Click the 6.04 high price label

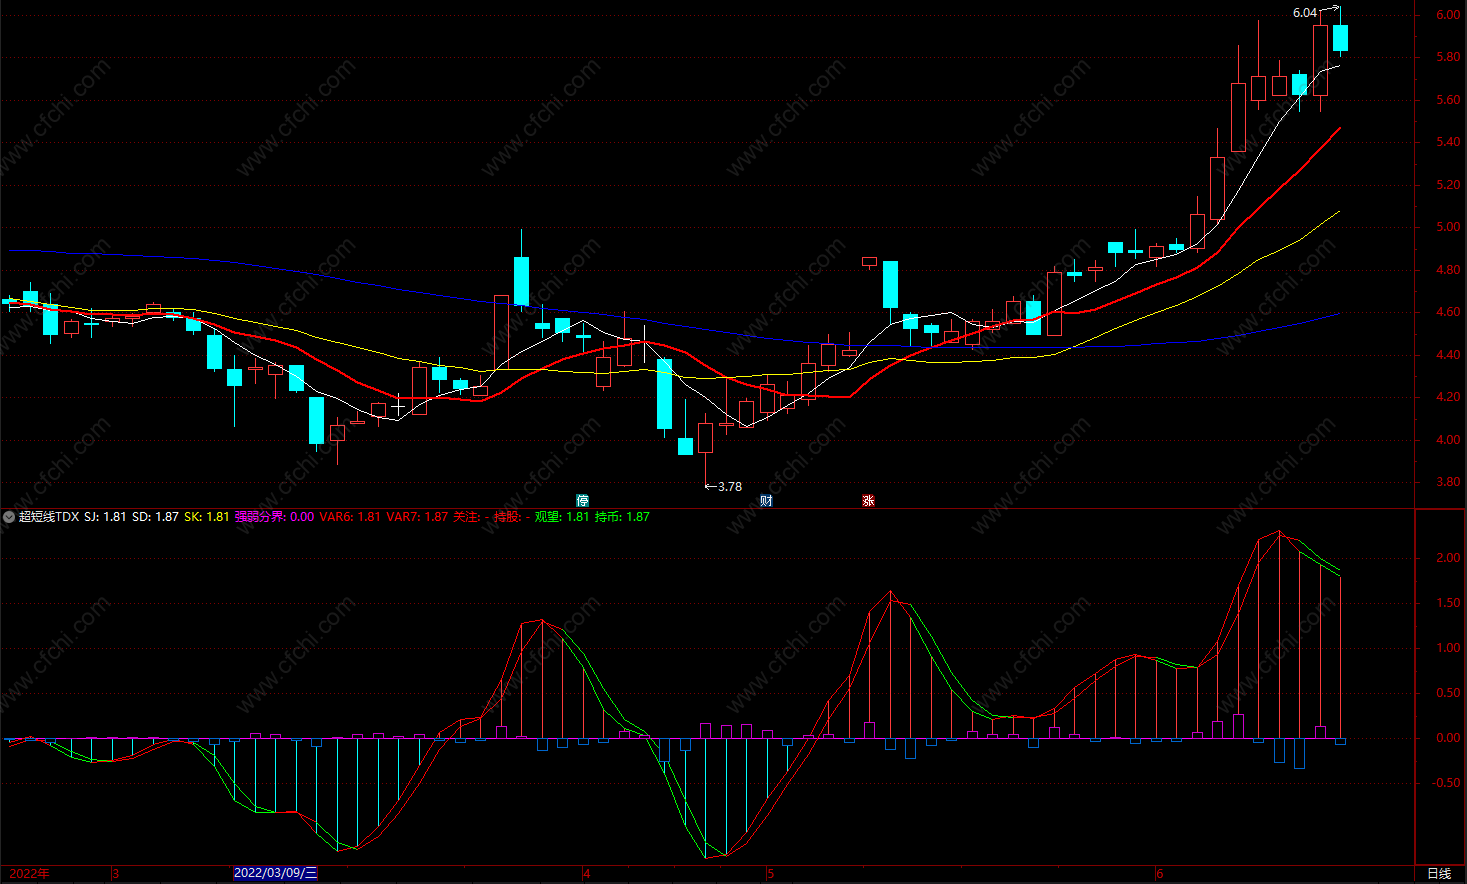[x=1305, y=13]
